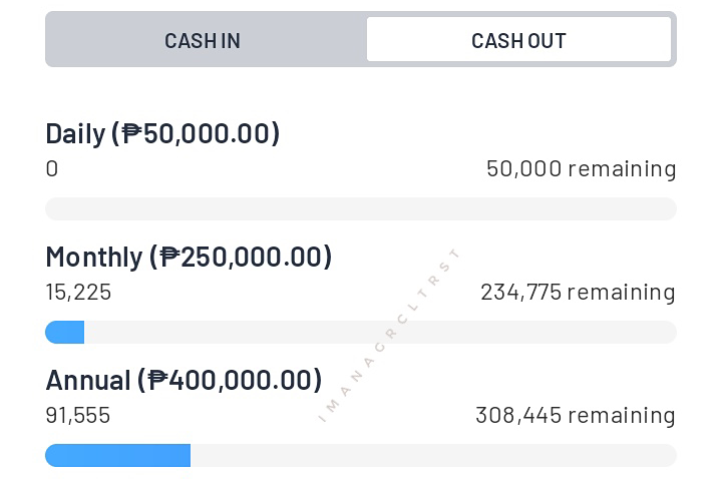
Task: Click the Monthly used amount 15,225
Action: pyautogui.click(x=78, y=292)
